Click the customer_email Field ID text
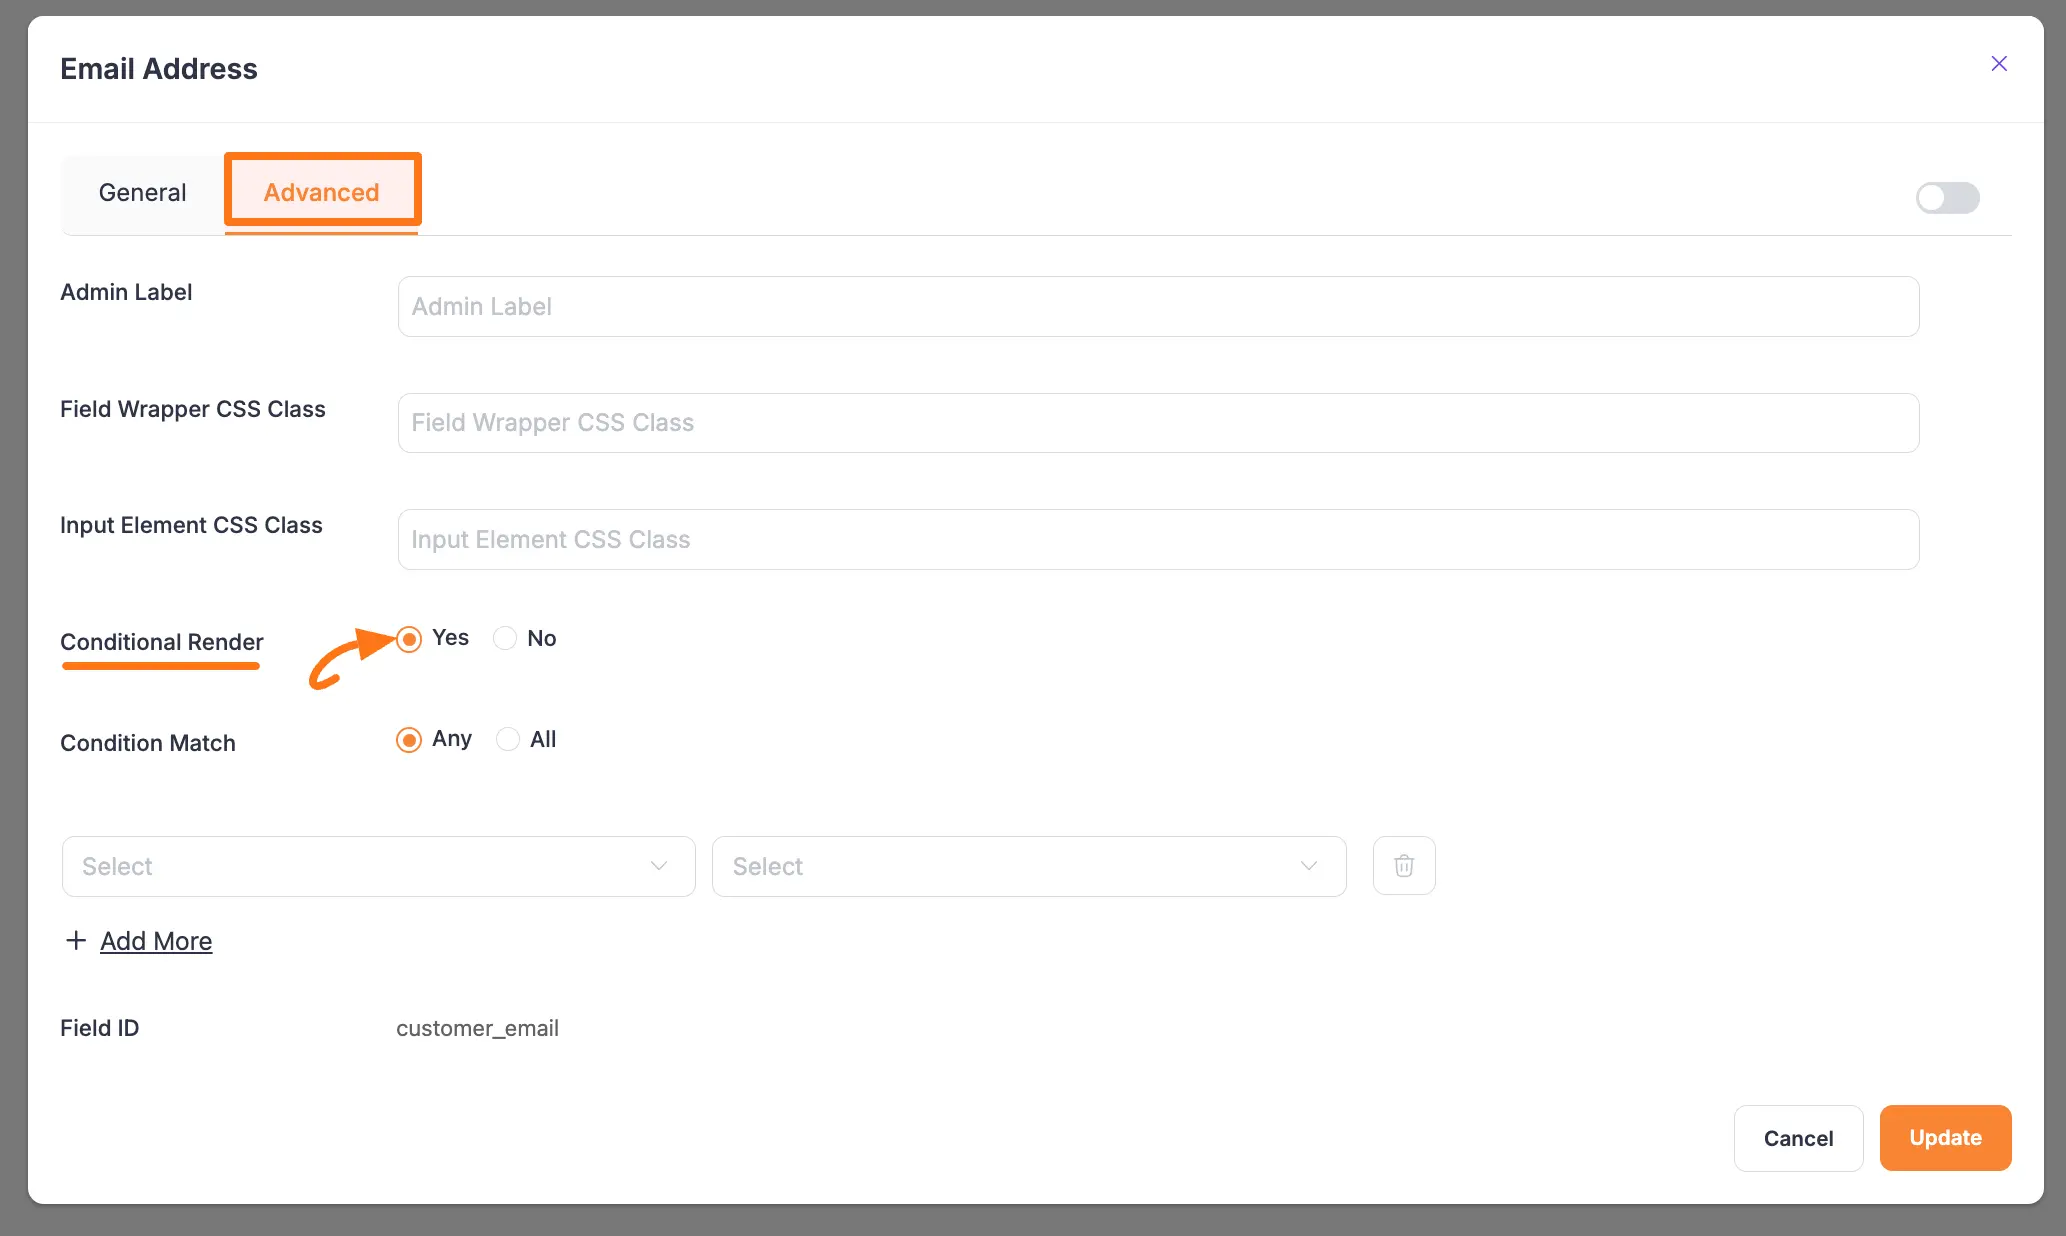2066x1236 pixels. pyautogui.click(x=477, y=1027)
